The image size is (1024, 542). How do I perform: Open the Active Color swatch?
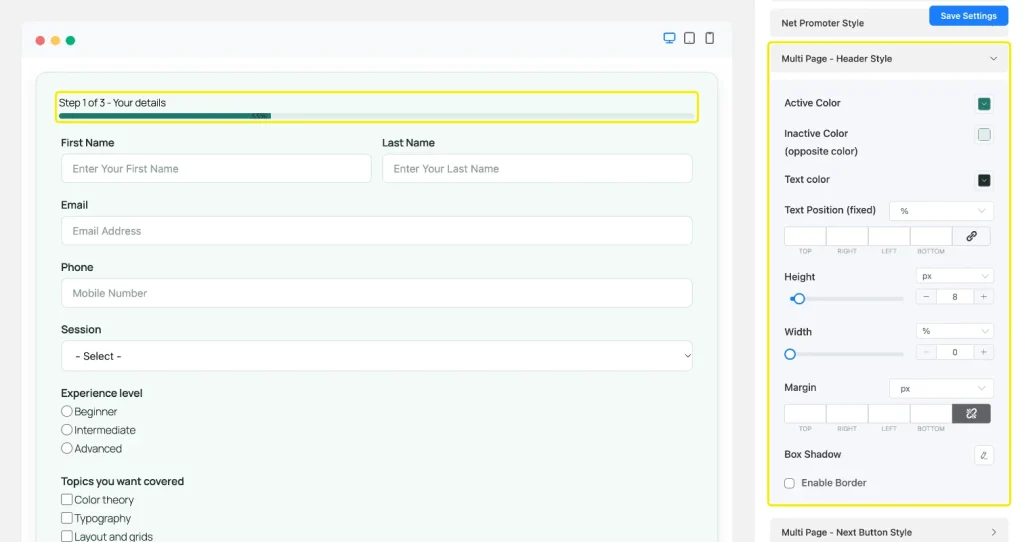tap(984, 104)
